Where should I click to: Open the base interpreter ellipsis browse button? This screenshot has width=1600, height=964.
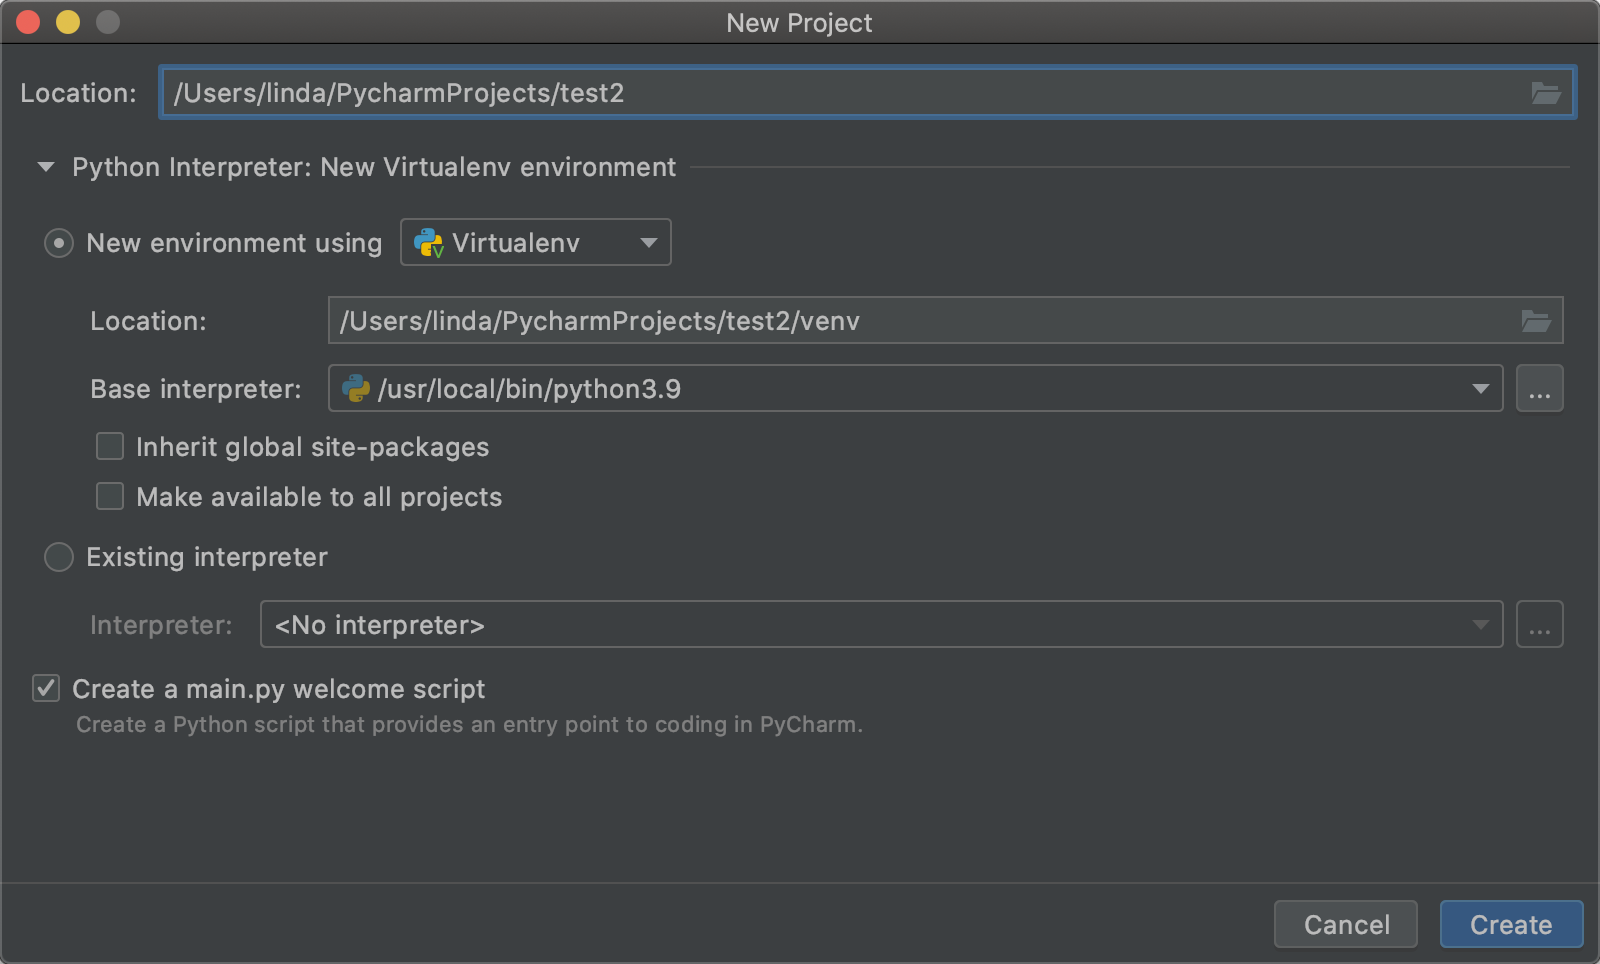click(x=1539, y=389)
